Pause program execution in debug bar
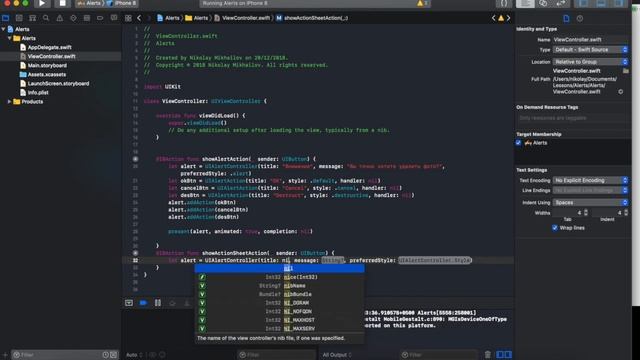 click(158, 303)
